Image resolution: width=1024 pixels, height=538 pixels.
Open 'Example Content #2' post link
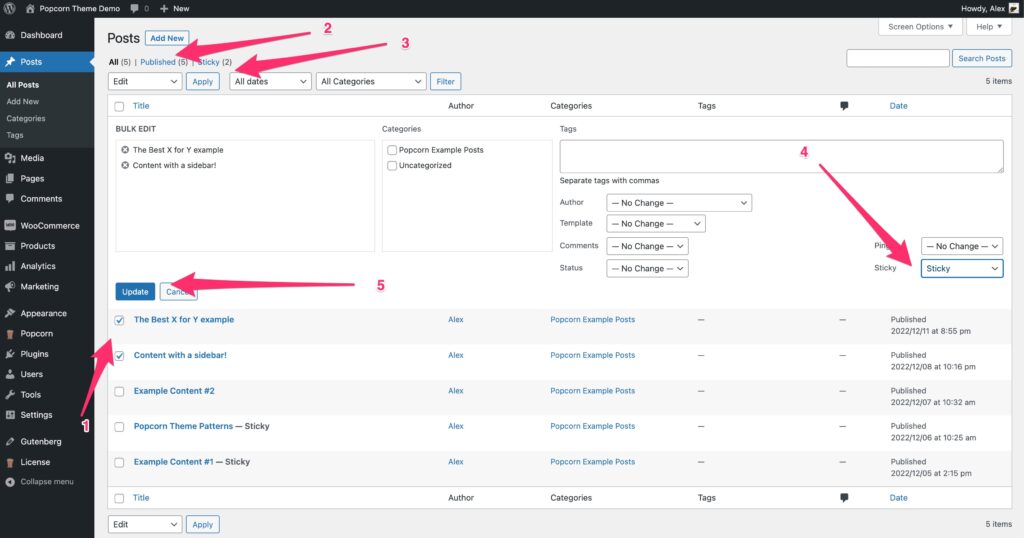[174, 390]
